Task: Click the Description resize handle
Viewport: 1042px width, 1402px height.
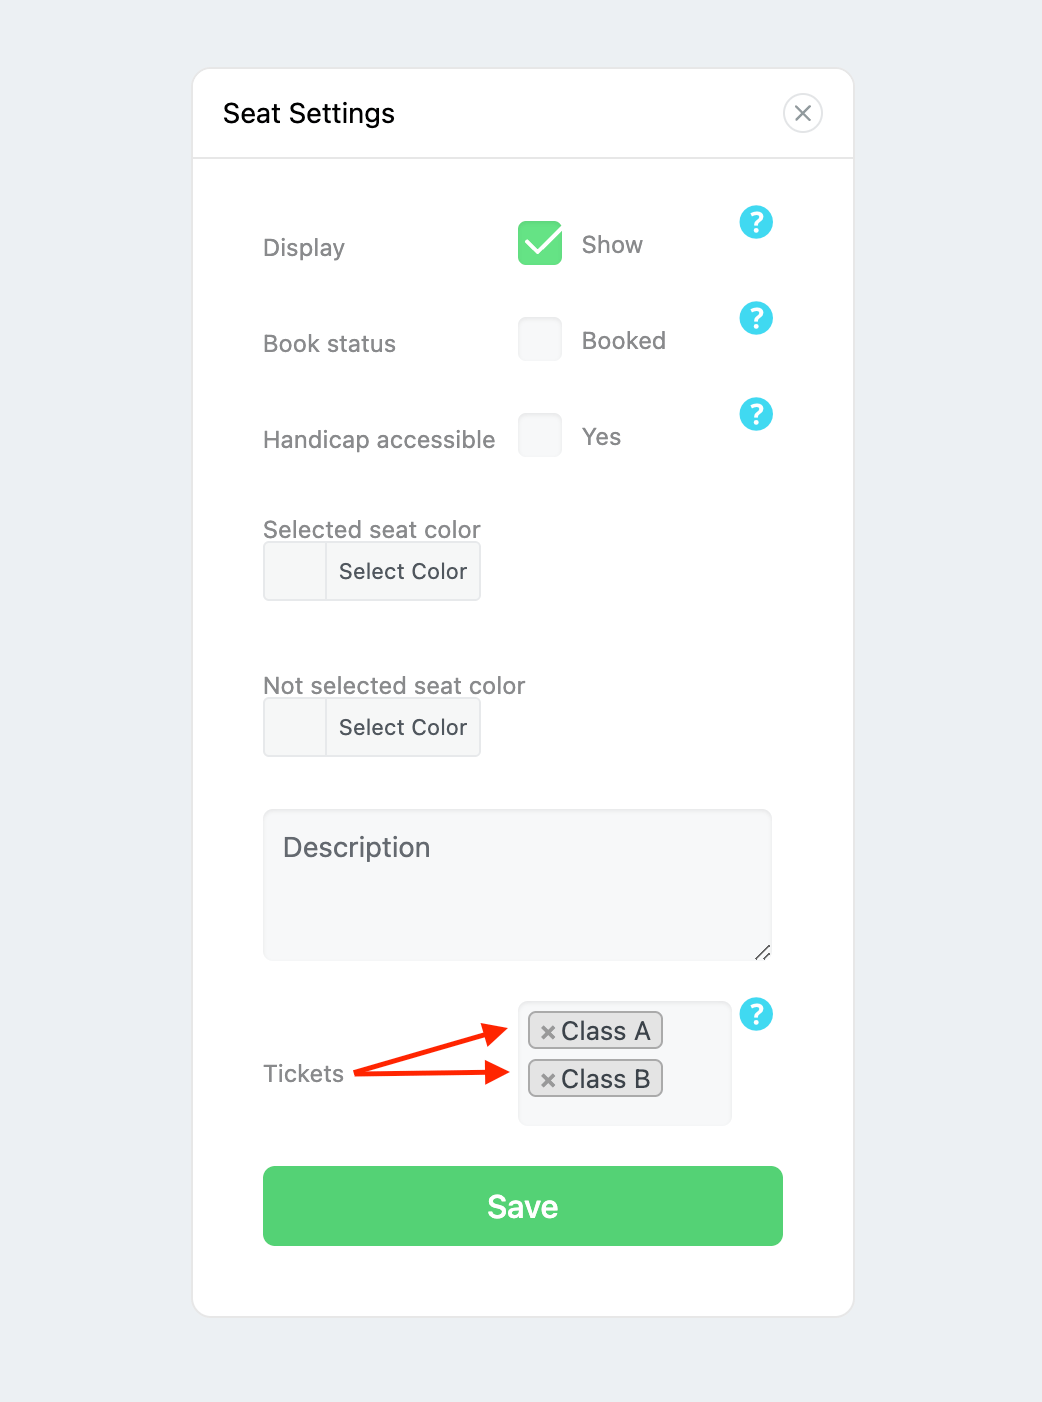Action: [x=762, y=952]
